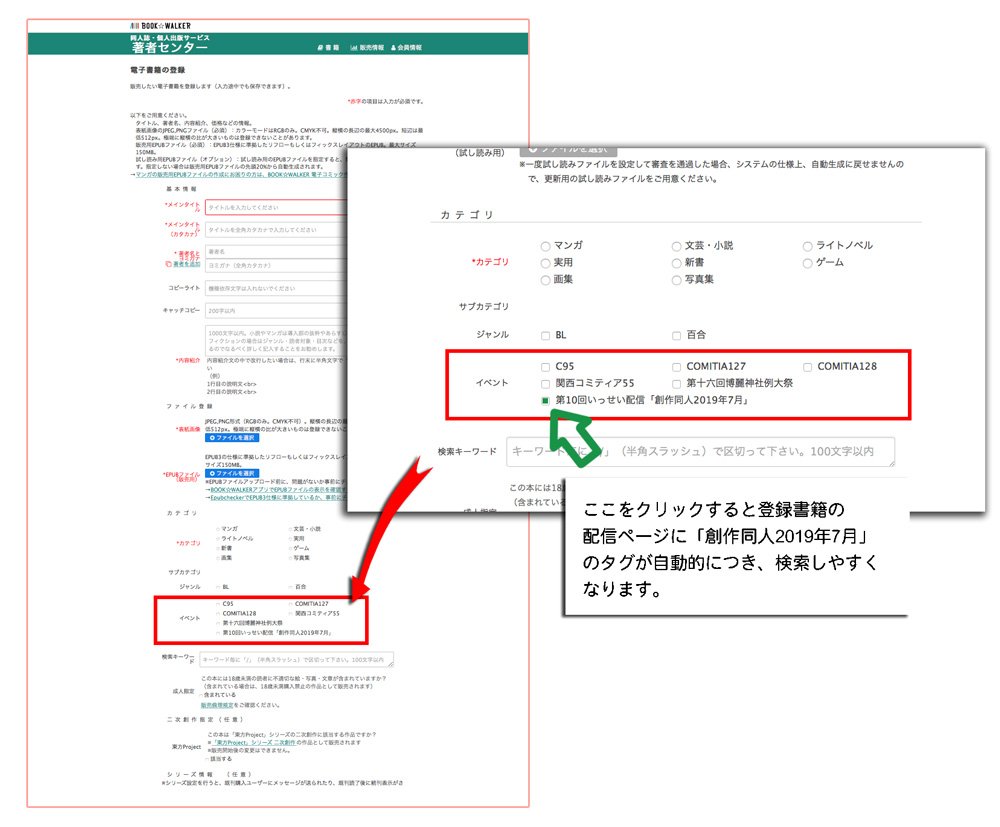This screenshot has width=1000, height=827.
Task: Open the 東方Project シリーズ 二次創作 link
Action: (x=254, y=743)
